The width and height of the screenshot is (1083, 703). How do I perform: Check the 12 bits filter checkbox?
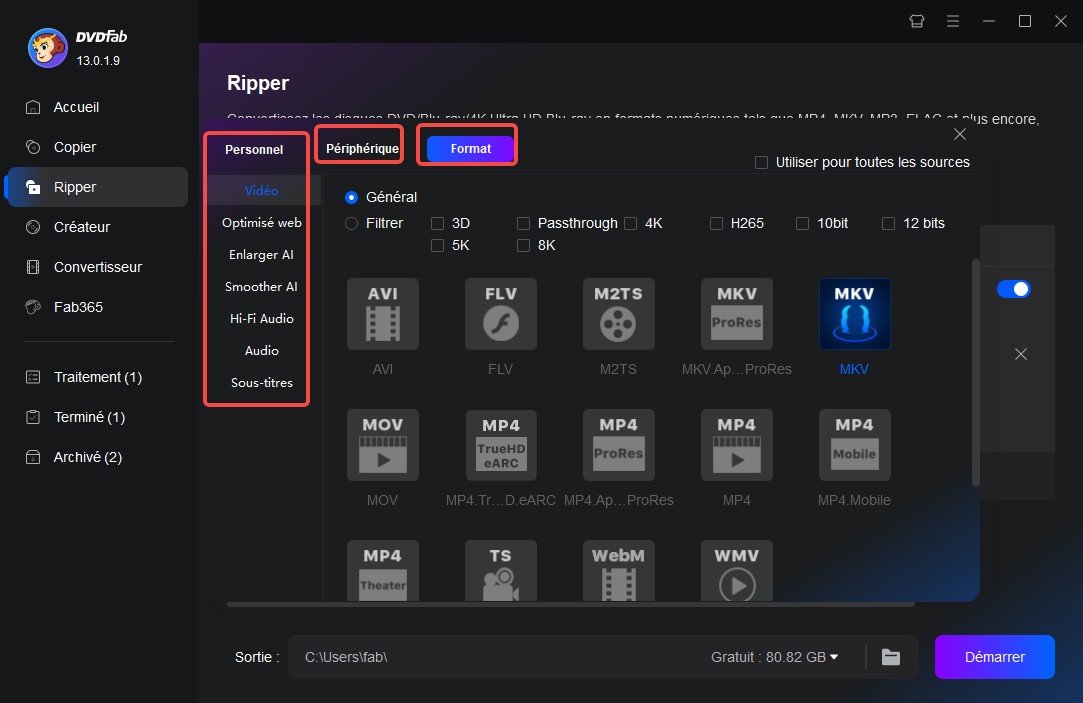click(x=889, y=224)
